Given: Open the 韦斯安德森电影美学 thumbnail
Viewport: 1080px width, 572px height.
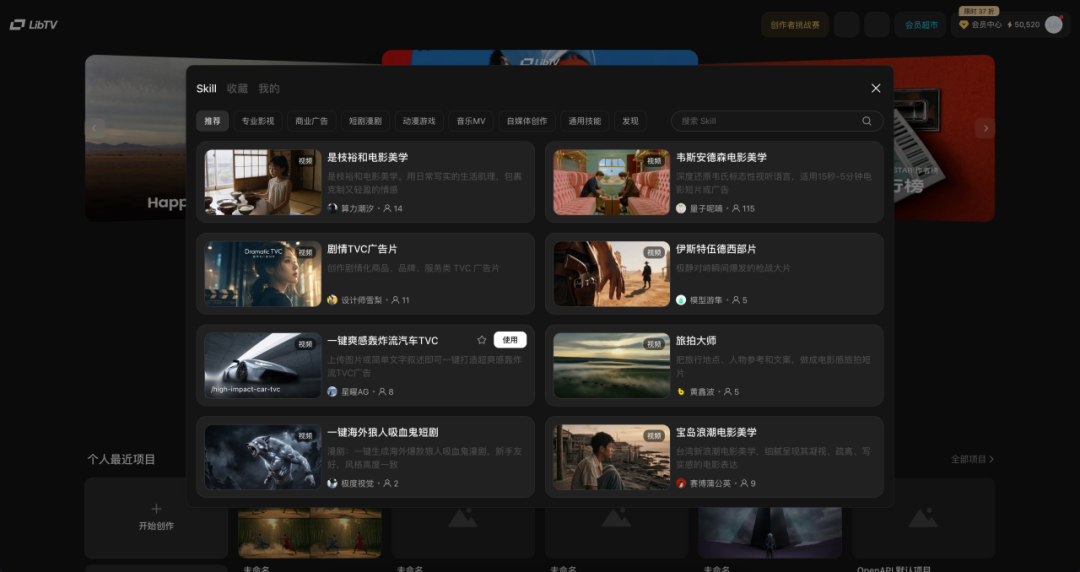Looking at the screenshot, I should point(612,182).
